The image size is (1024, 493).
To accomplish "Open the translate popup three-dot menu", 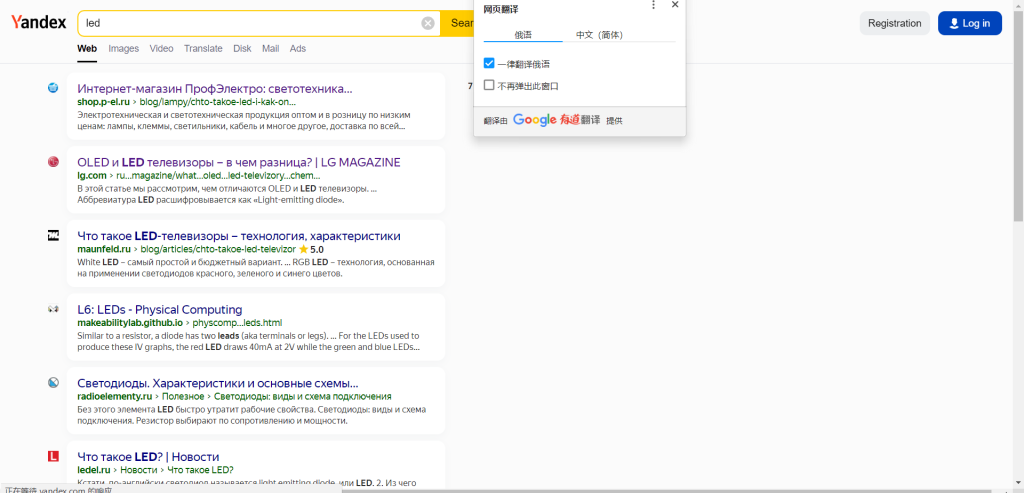I will coord(653,5).
